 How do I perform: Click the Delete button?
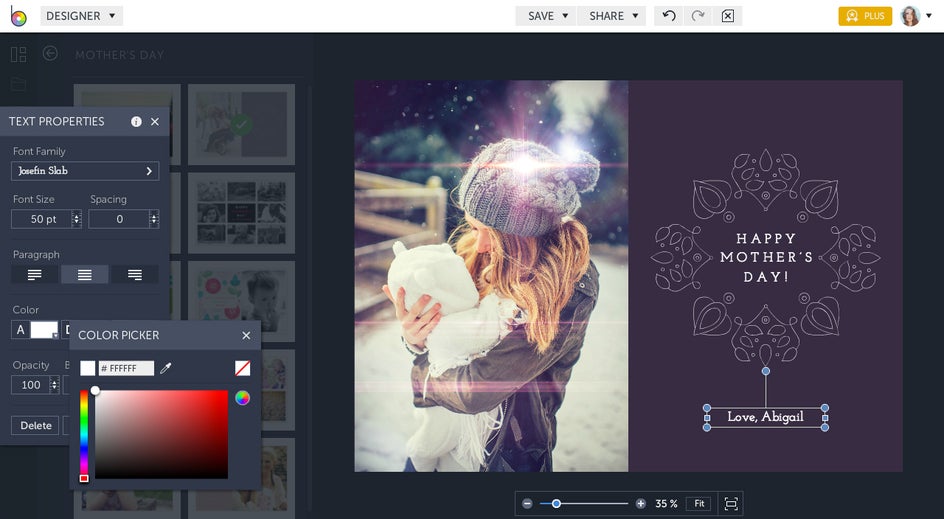click(x=36, y=426)
